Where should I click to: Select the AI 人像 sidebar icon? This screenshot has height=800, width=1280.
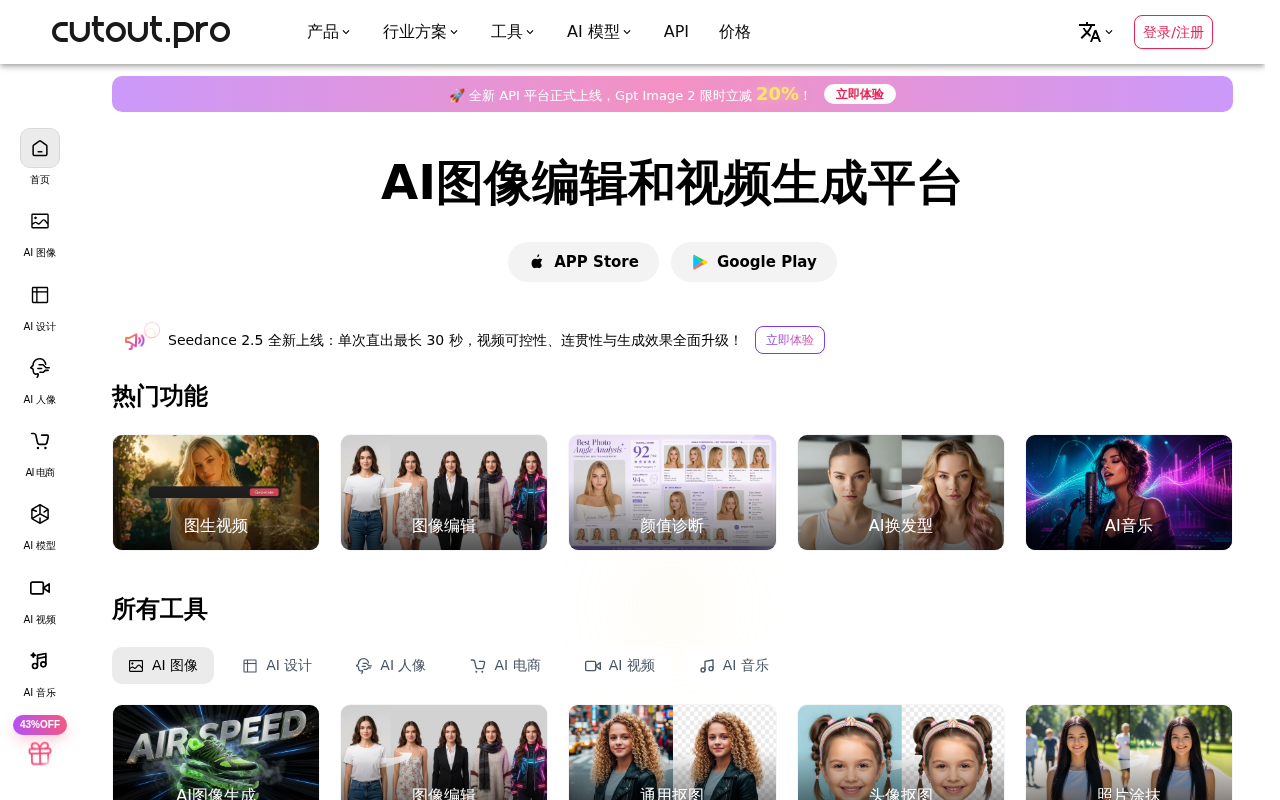pos(40,368)
